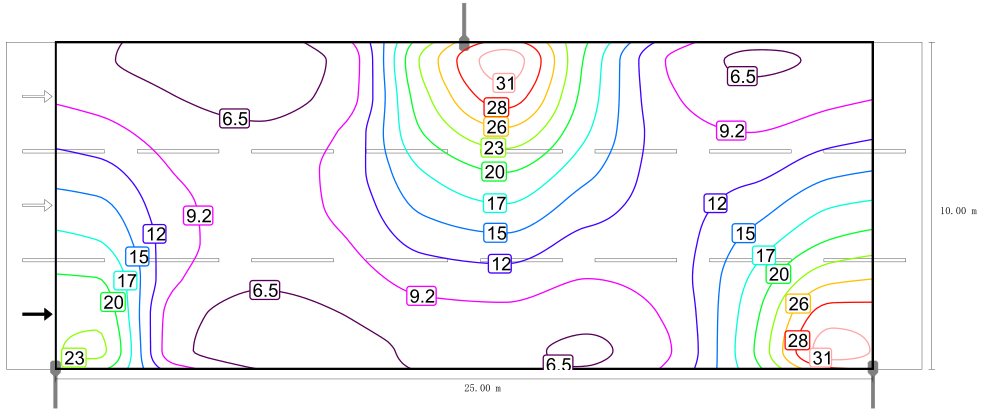
Task: Click the 25.00 m width dimension label
Action: pos(483,388)
